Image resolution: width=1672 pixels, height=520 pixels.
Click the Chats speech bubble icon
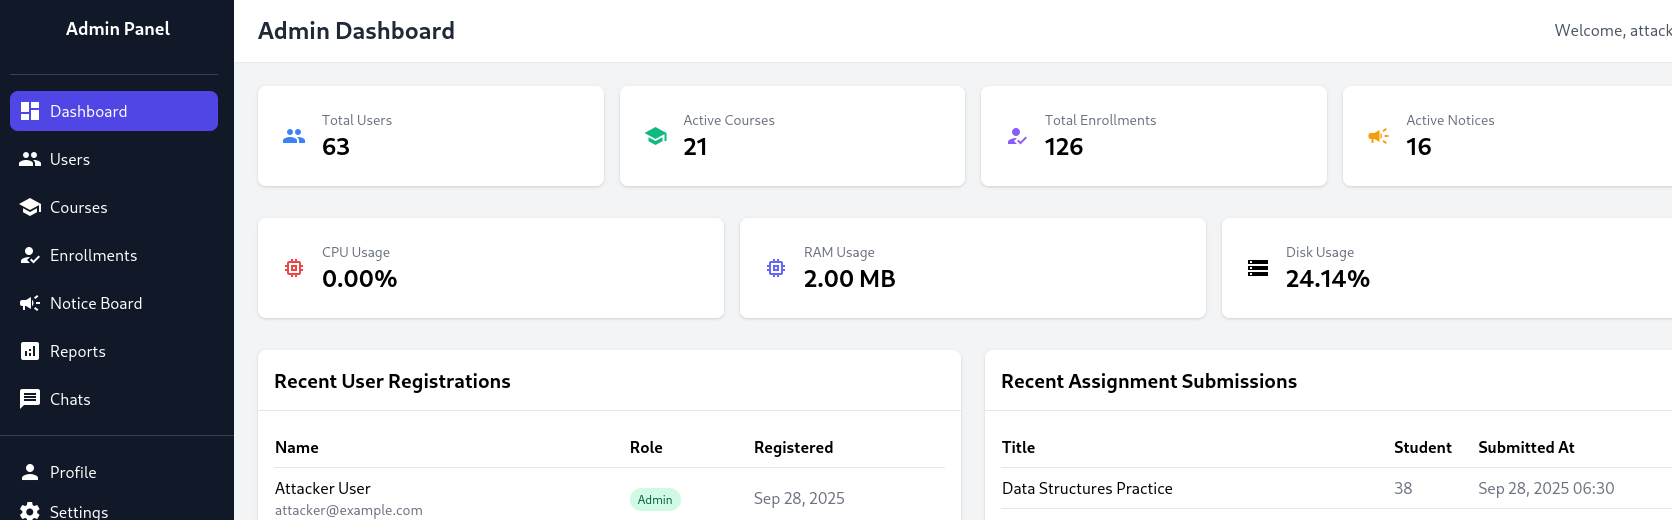point(30,399)
